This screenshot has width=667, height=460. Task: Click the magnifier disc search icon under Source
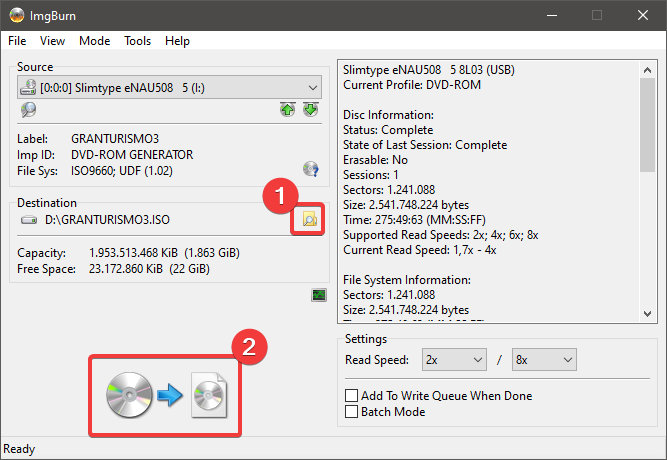(x=28, y=109)
